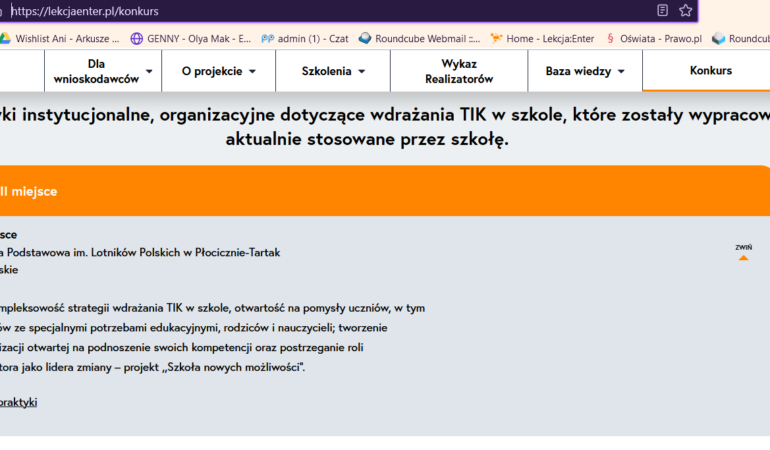Open Oświata - Prawo.pl bookmark
This screenshot has height=450, width=770.
tap(655, 39)
